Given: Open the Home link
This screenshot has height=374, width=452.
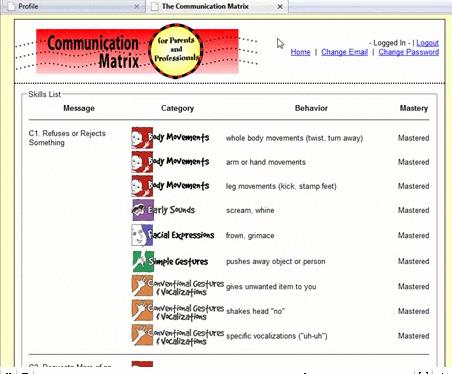Looking at the screenshot, I should 300,52.
